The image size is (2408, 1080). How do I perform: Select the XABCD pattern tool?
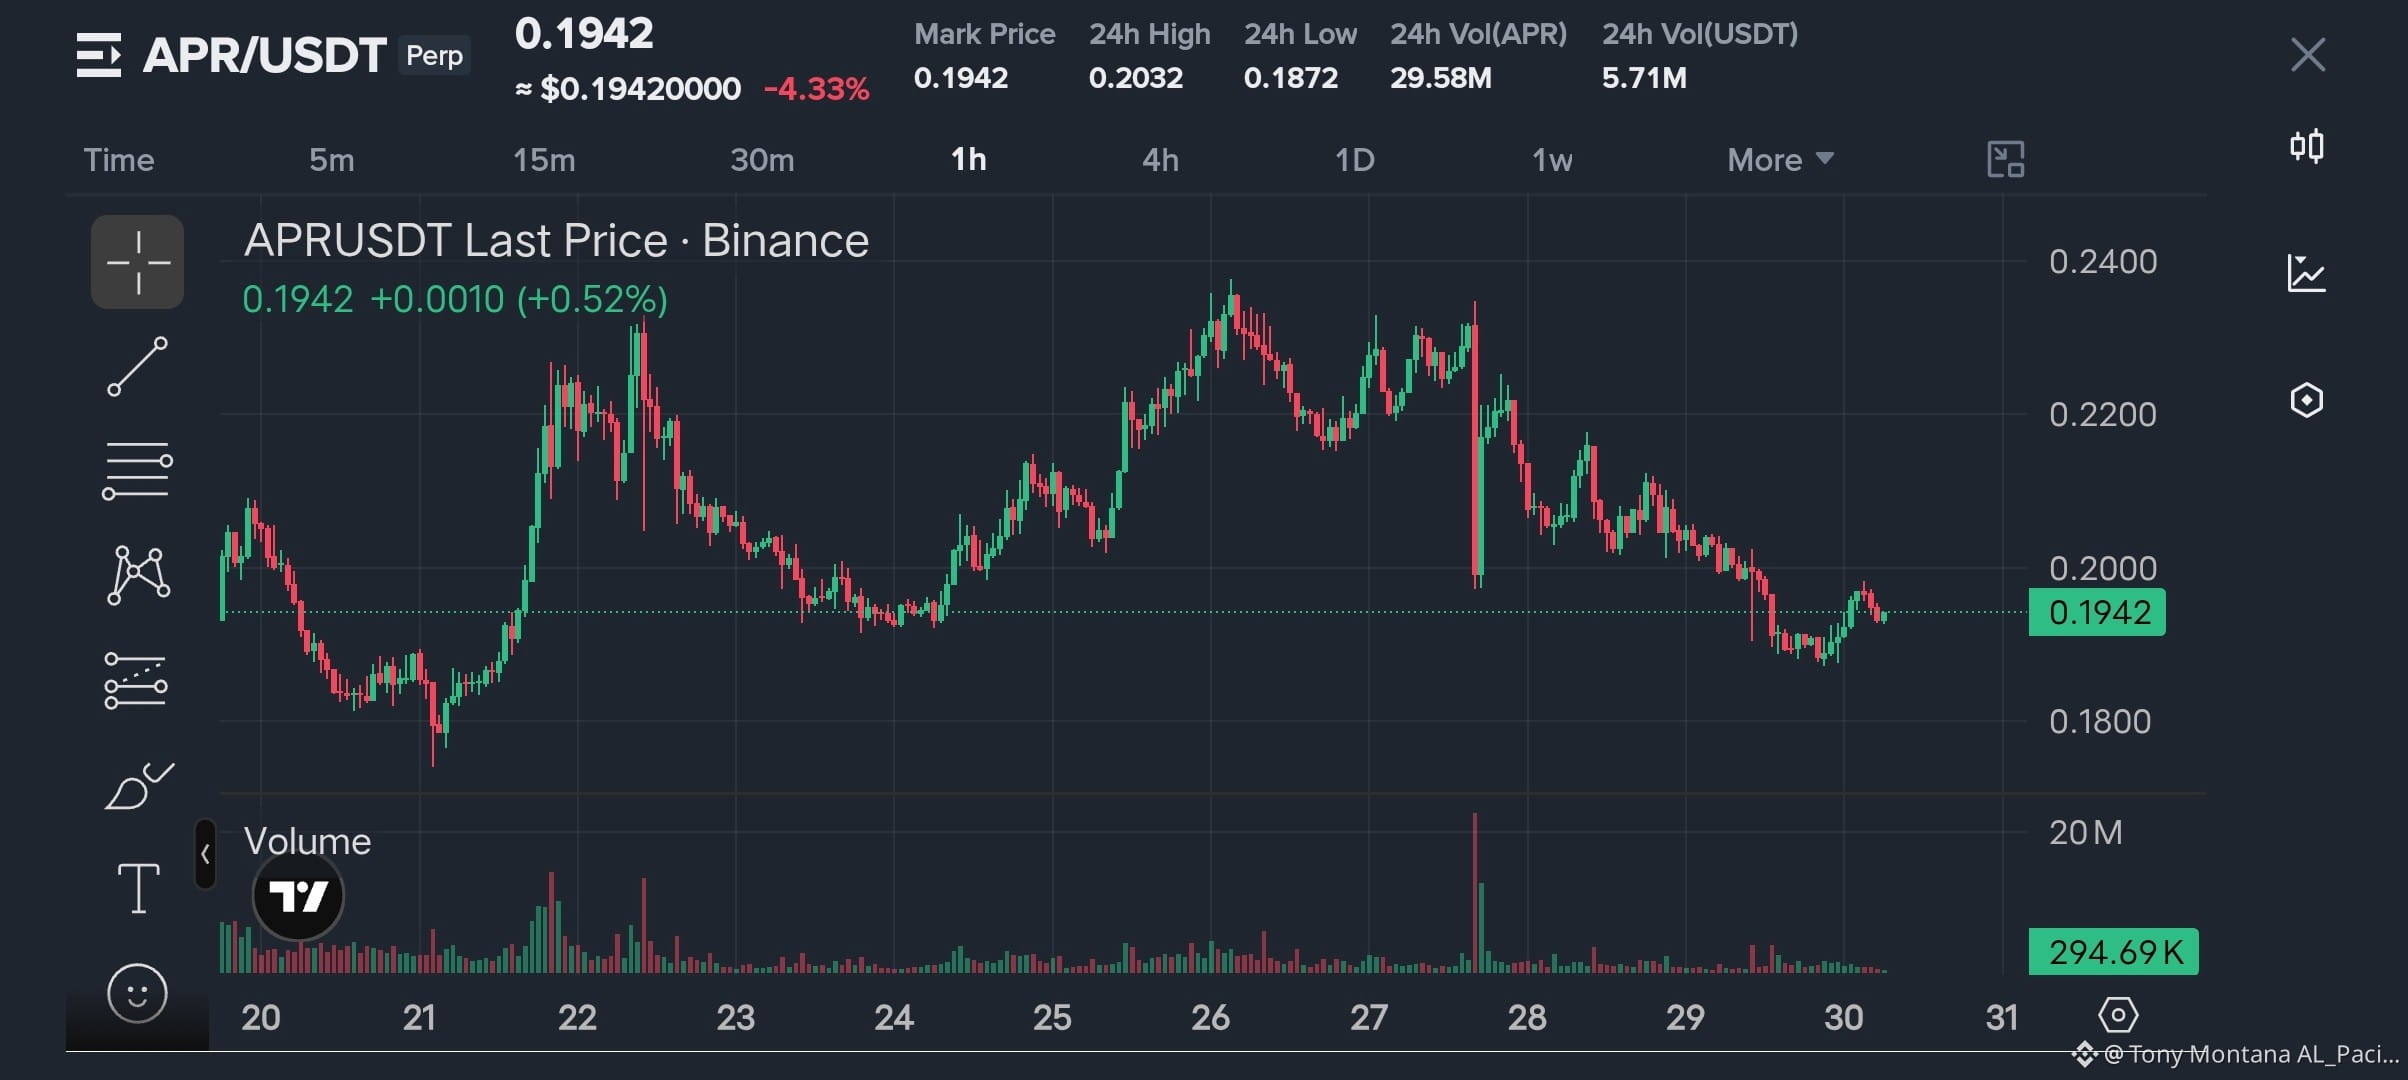coord(138,575)
